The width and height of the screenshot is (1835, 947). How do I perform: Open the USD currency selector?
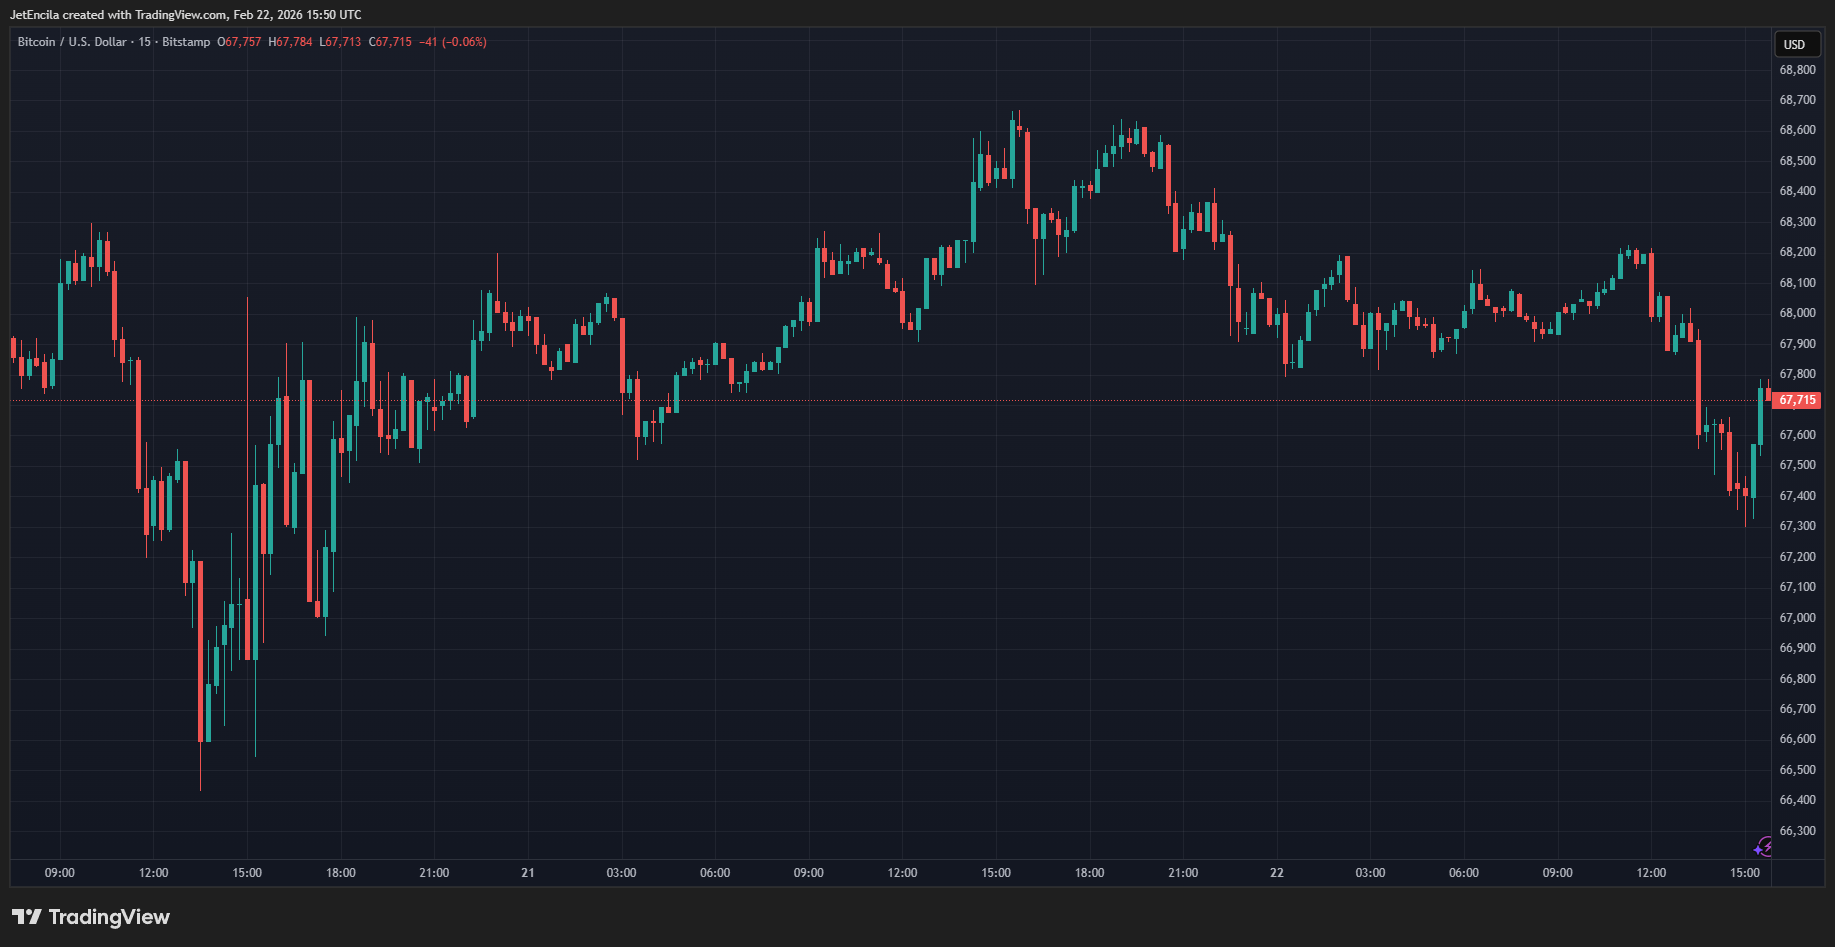tap(1794, 44)
